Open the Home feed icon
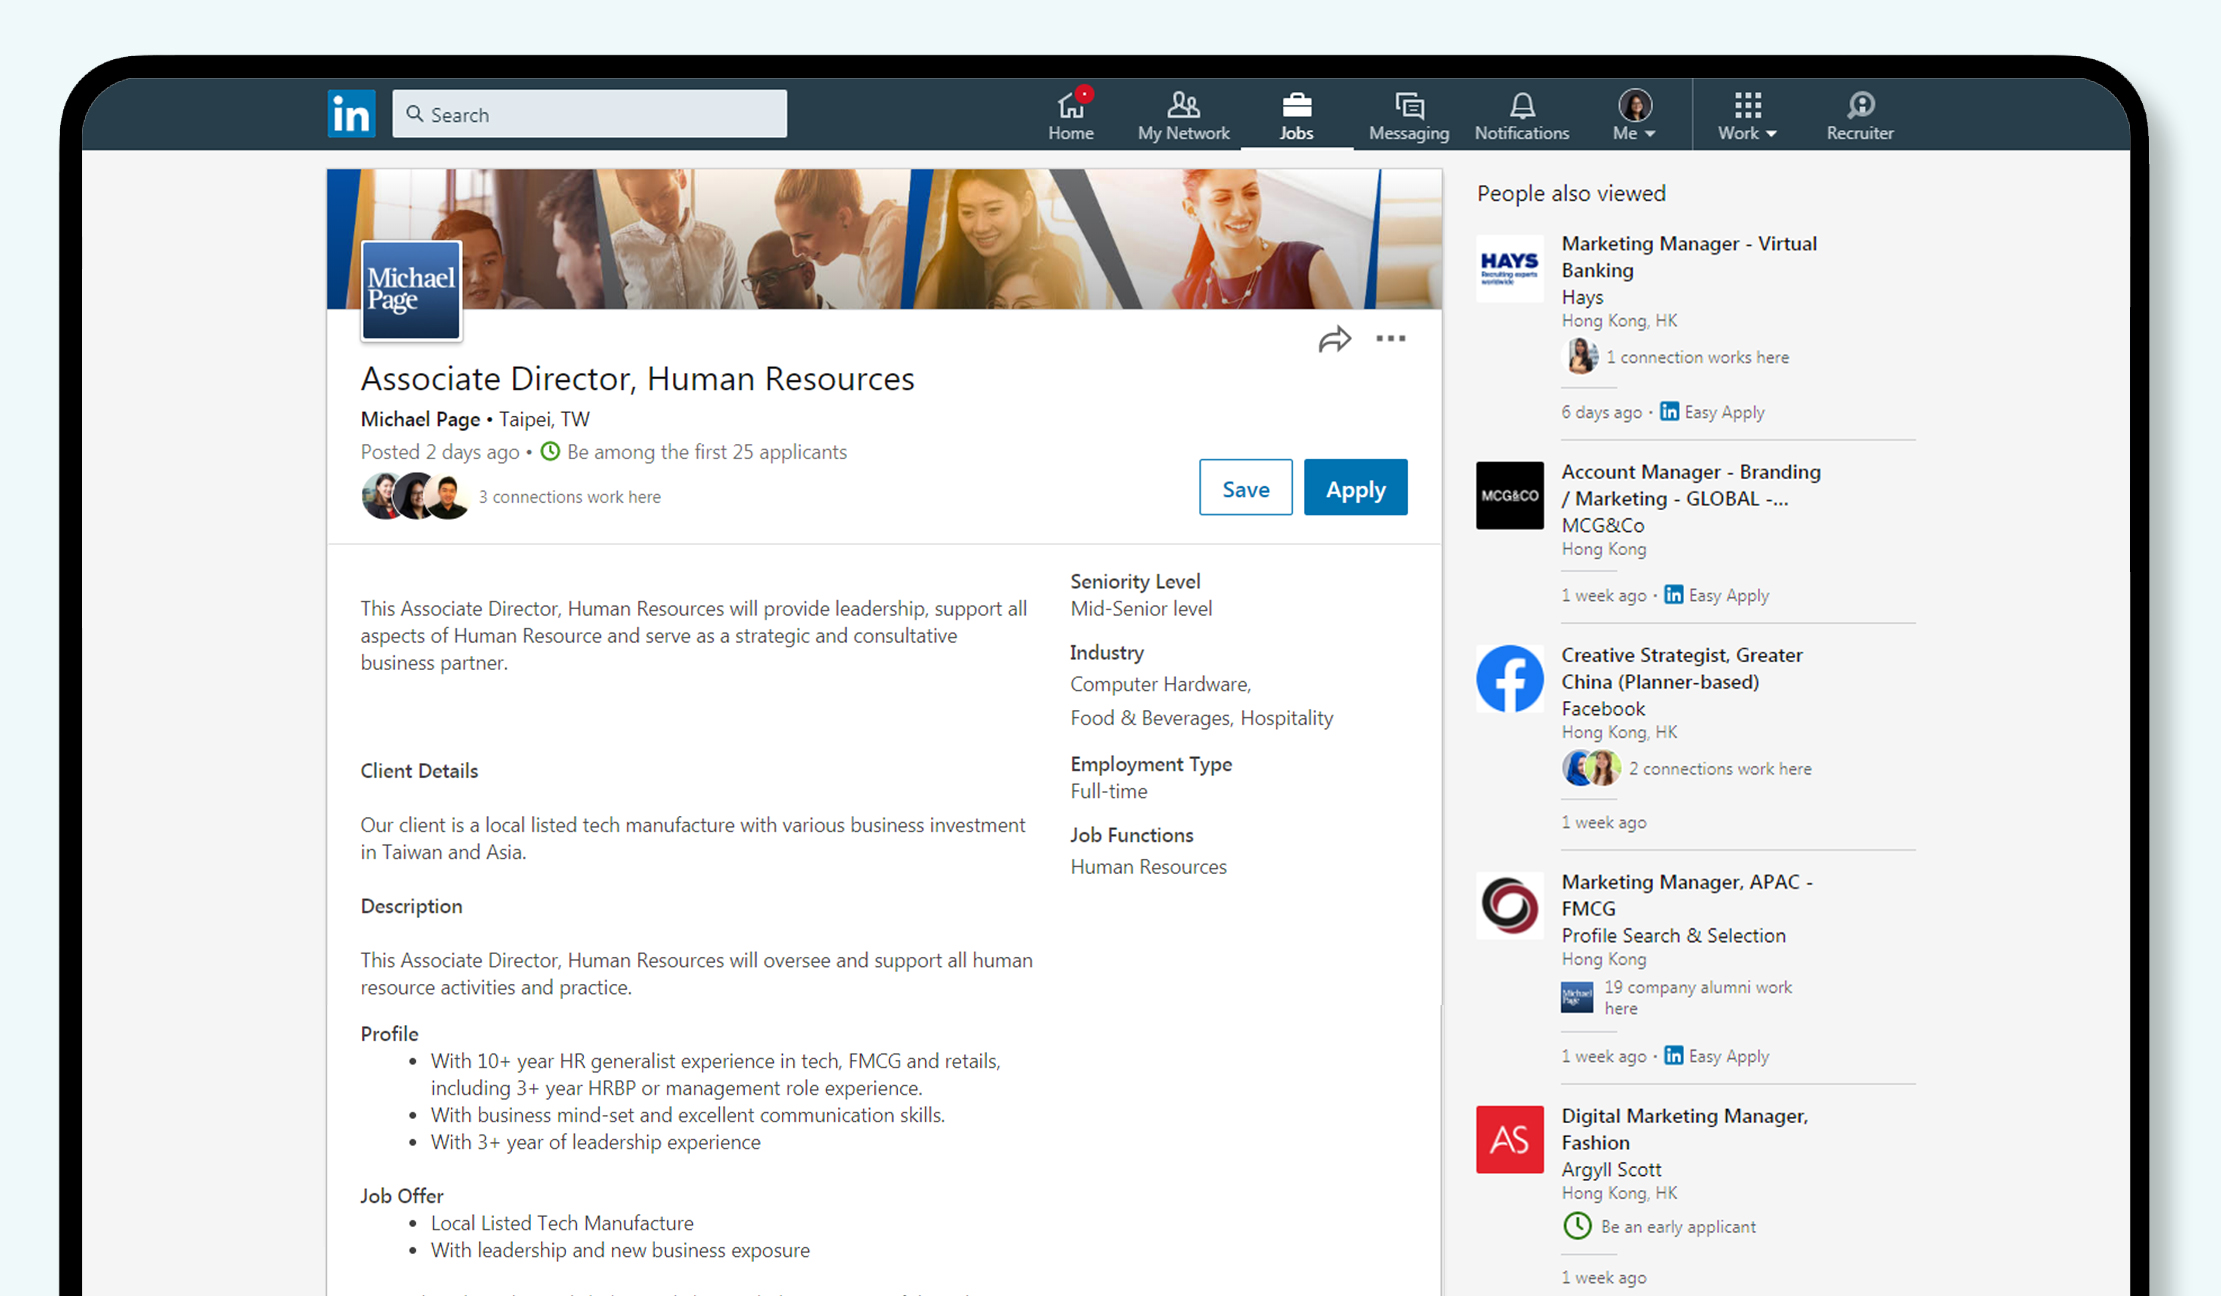The height and width of the screenshot is (1296, 2221). [x=1071, y=104]
